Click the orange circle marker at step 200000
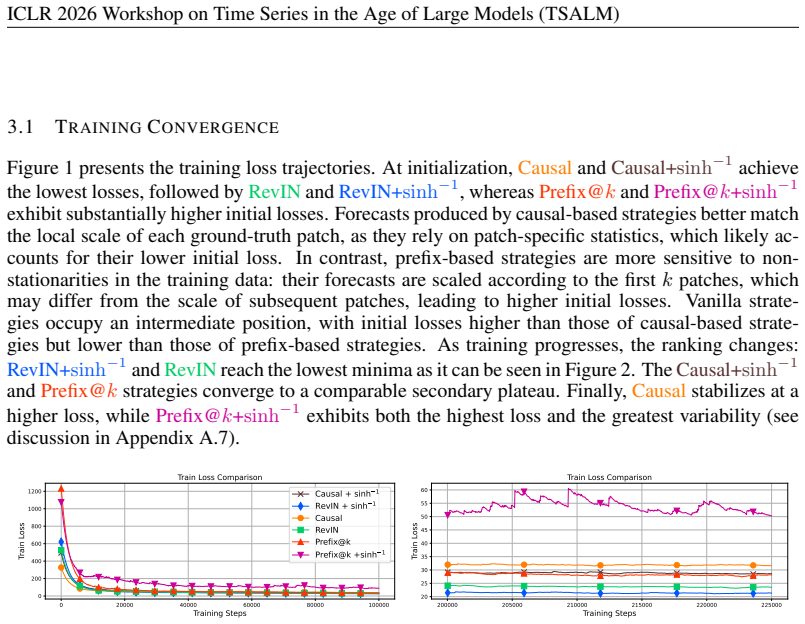 coord(447,565)
